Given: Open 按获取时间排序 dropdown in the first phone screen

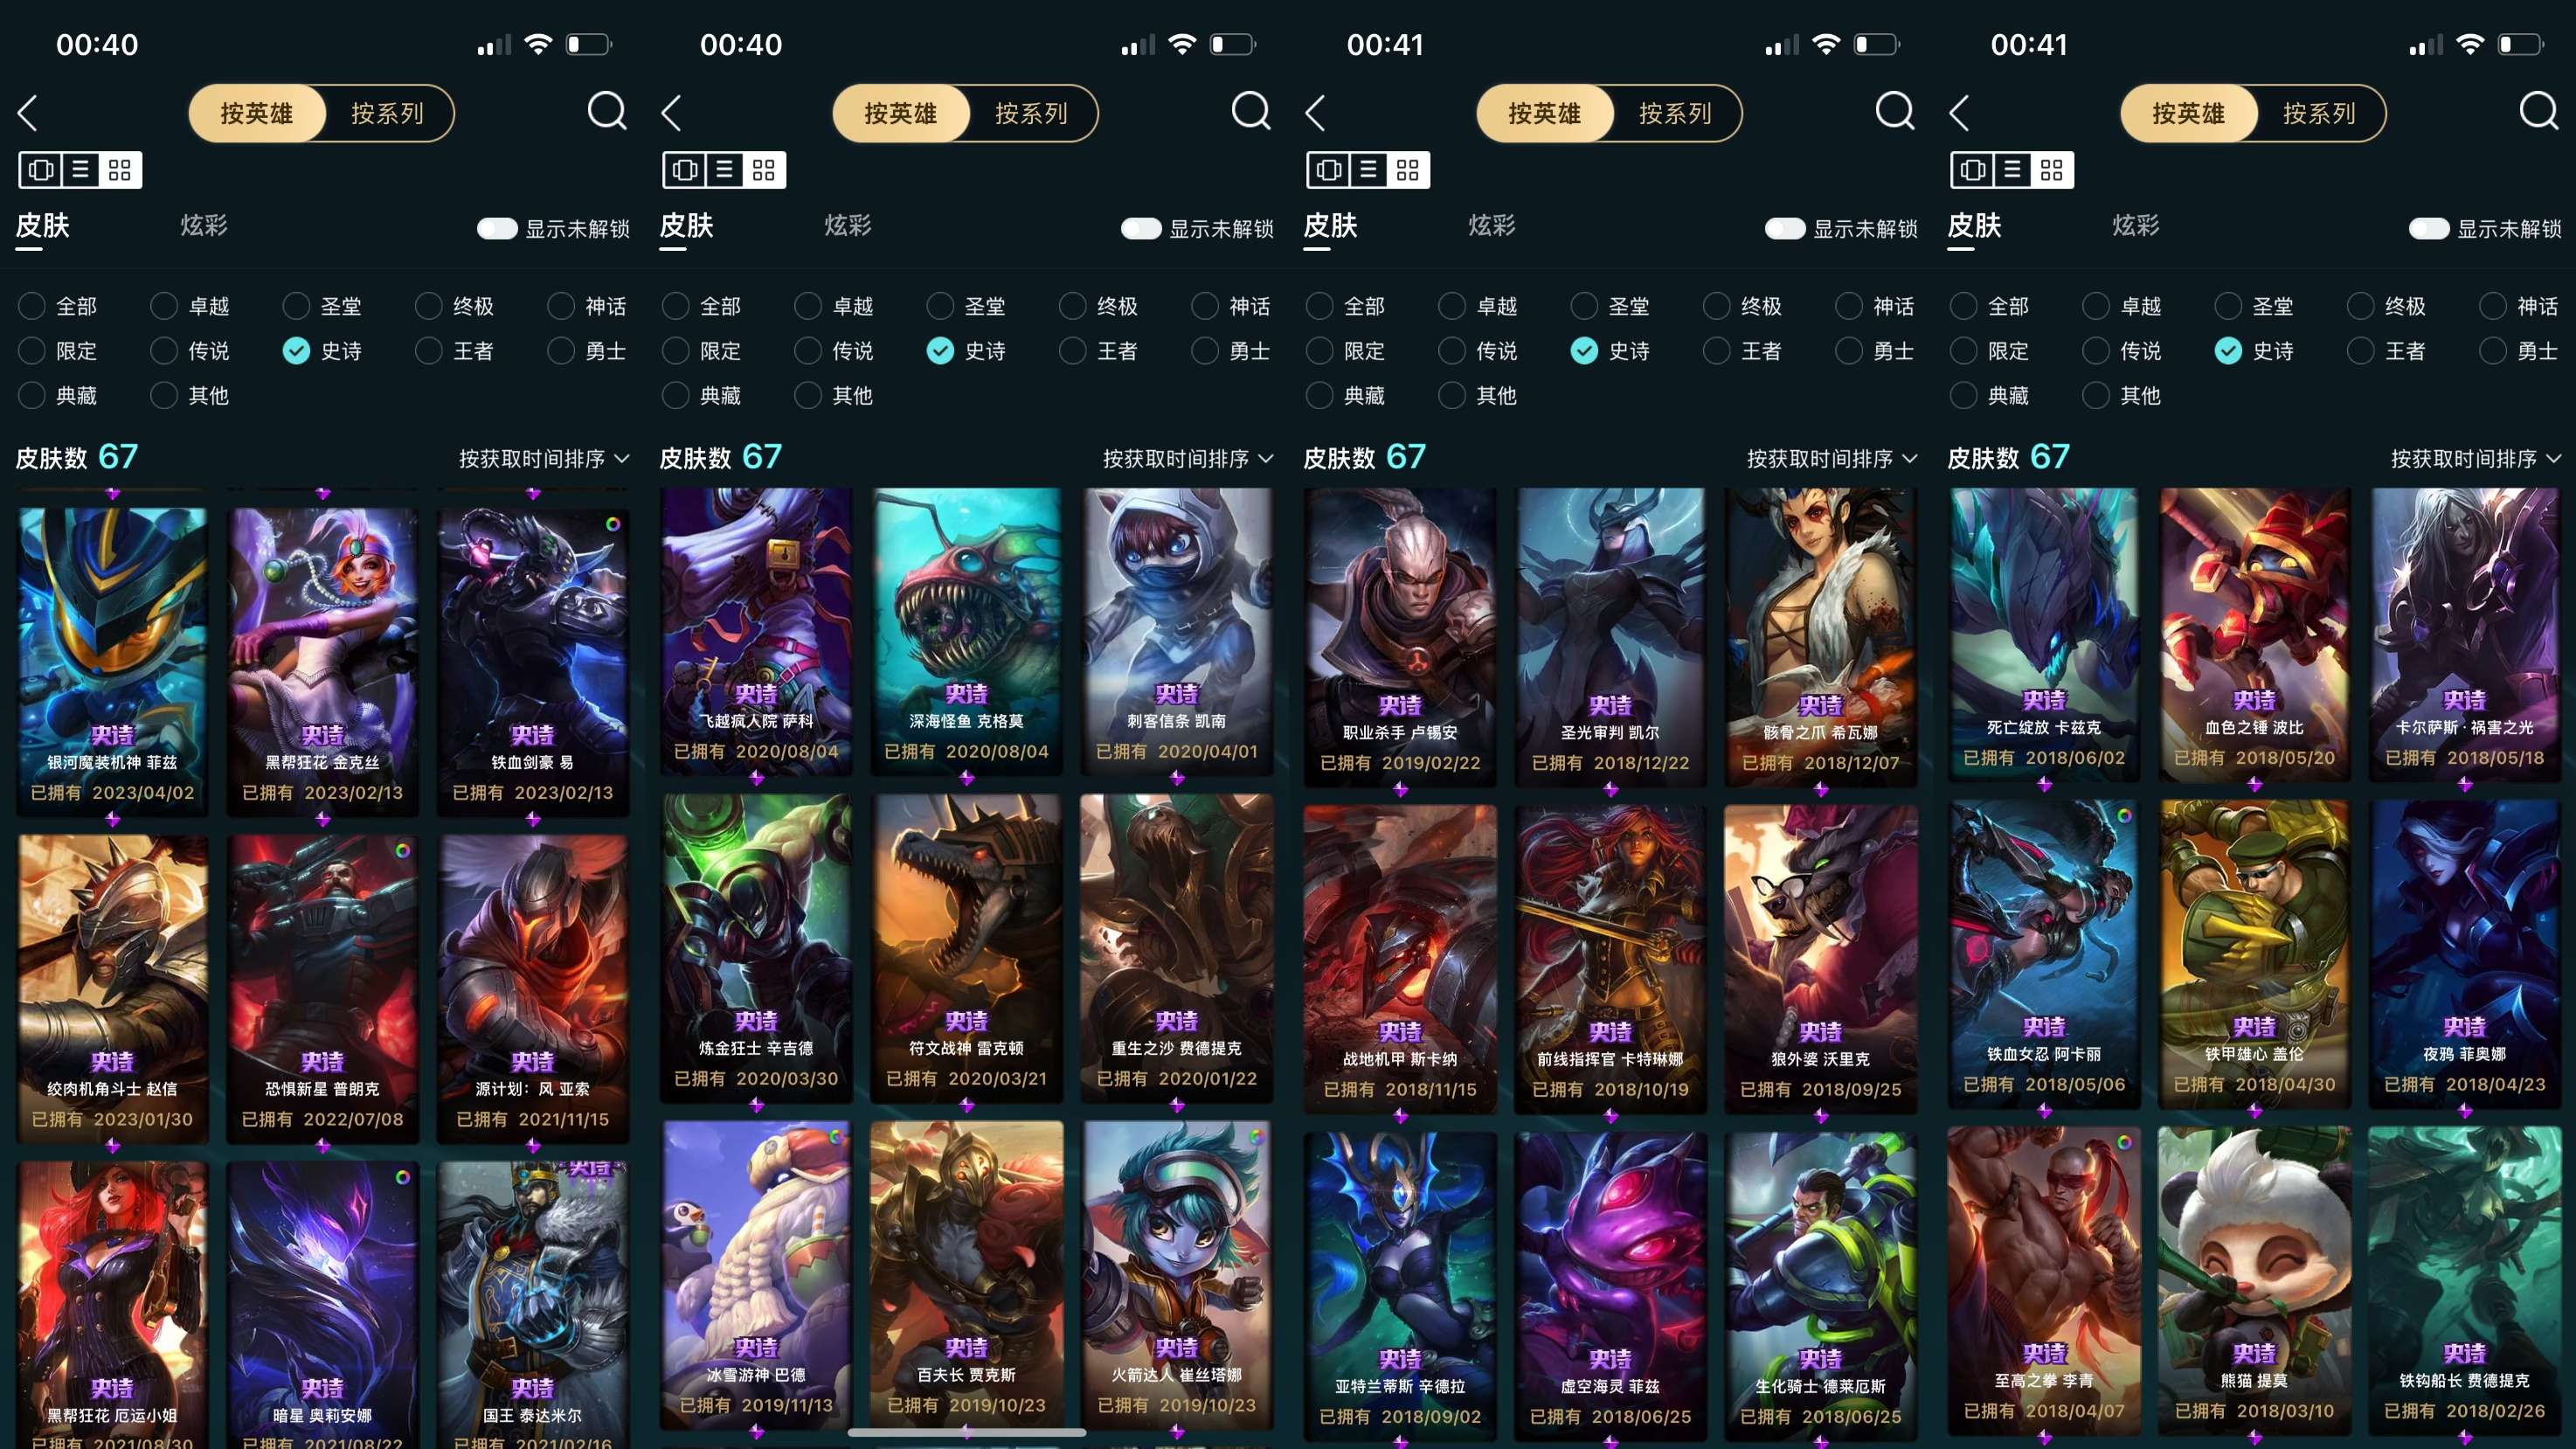Looking at the screenshot, I should pos(544,459).
